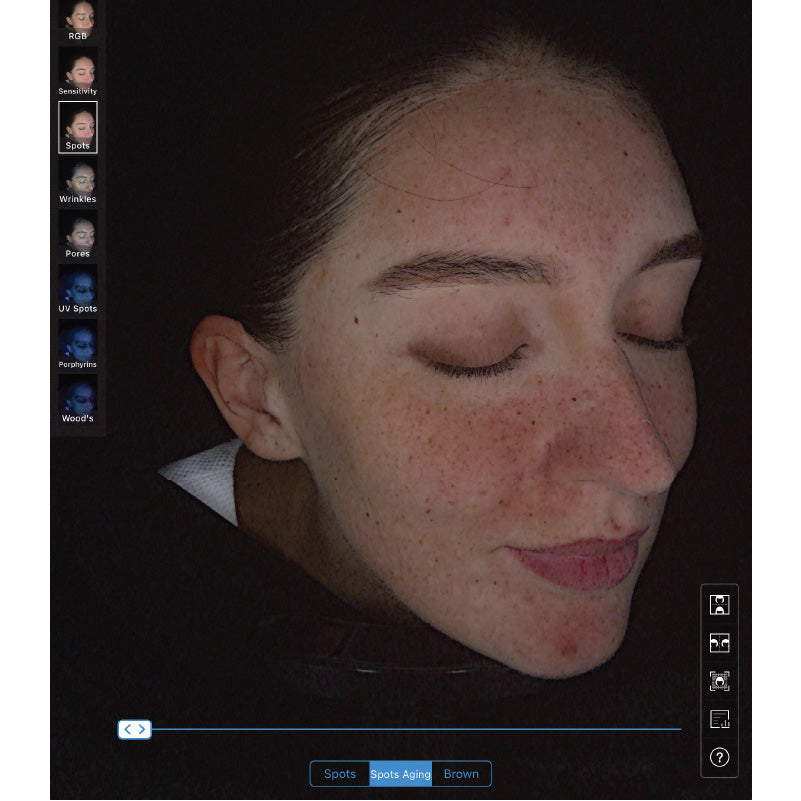801x801 pixels.
Task: Open the vertical split face comparison view
Action: click(x=719, y=605)
